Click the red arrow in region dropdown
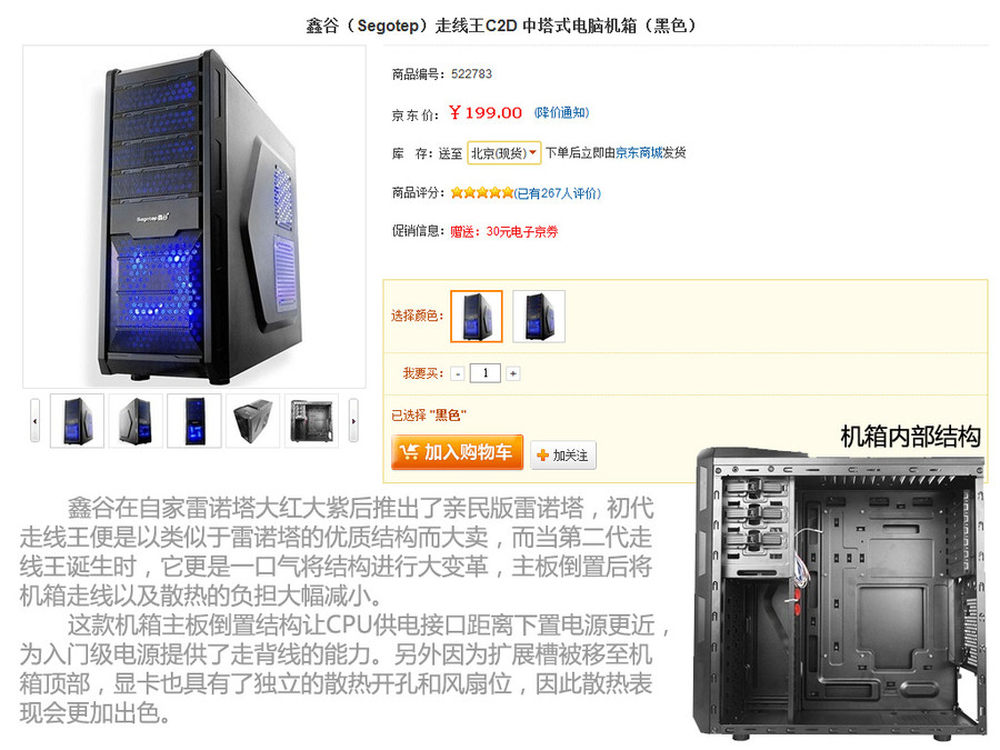The width and height of the screenshot is (1000, 750). 533,152
